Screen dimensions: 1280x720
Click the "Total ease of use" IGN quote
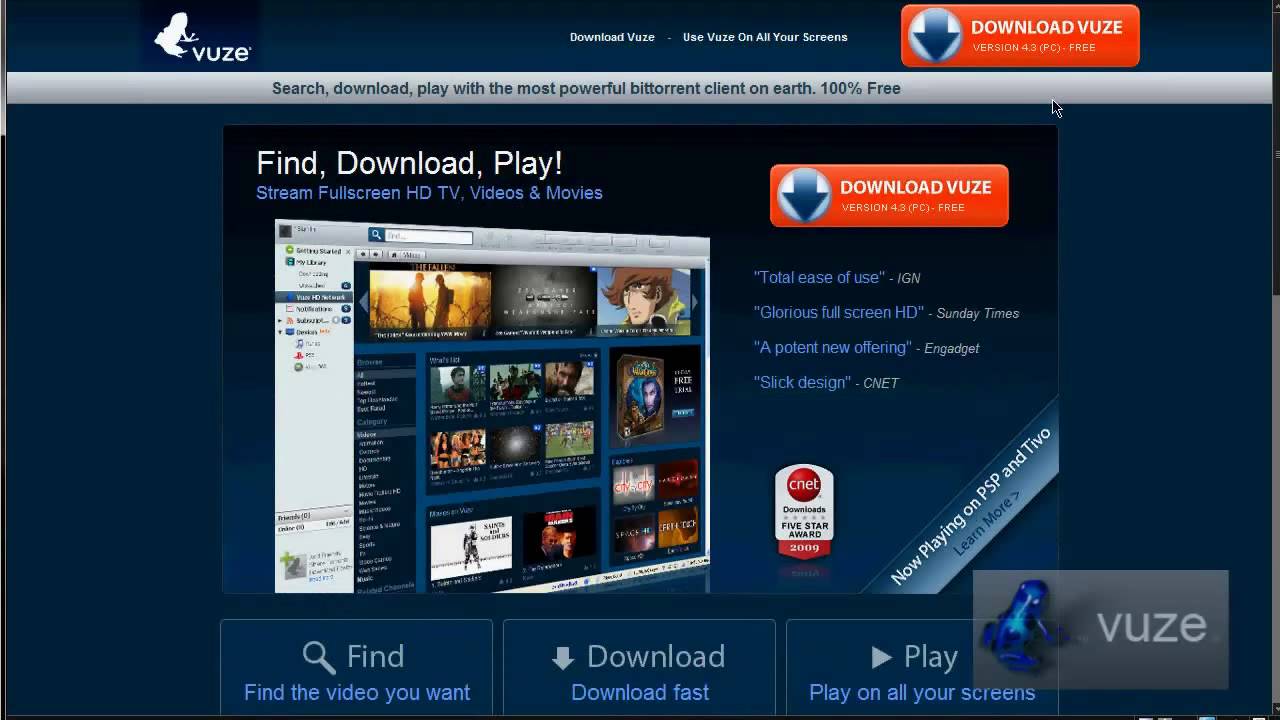click(837, 278)
